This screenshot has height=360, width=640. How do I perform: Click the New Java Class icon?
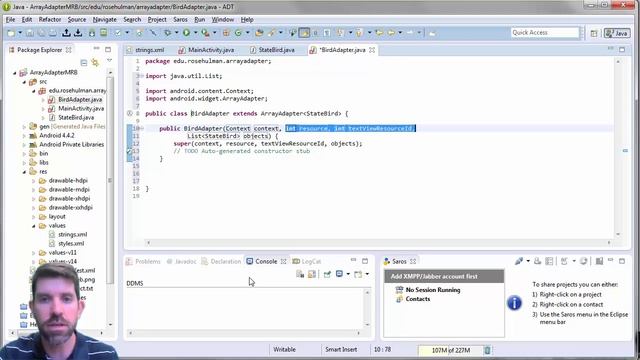click(x=238, y=33)
